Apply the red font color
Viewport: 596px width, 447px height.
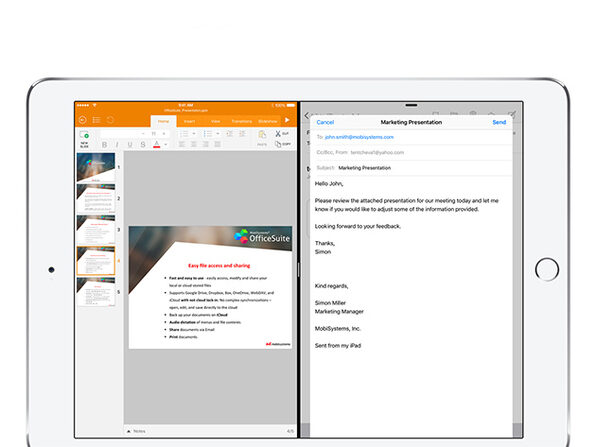point(157,144)
